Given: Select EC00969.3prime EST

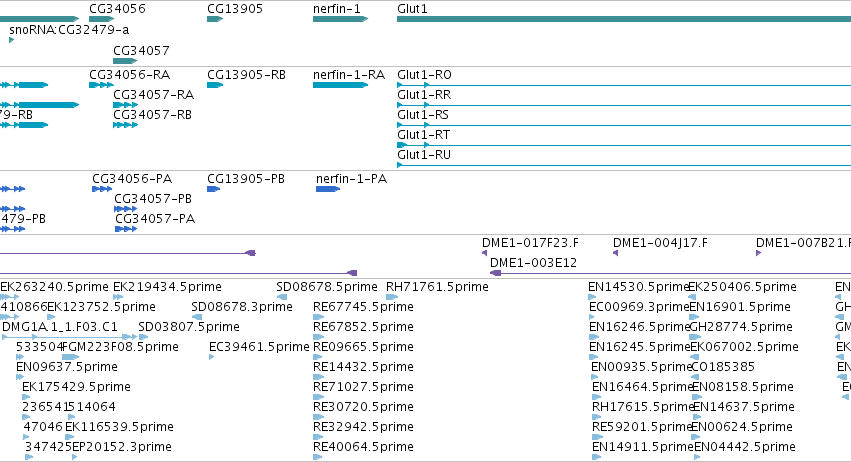Looking at the screenshot, I should 639,307.
